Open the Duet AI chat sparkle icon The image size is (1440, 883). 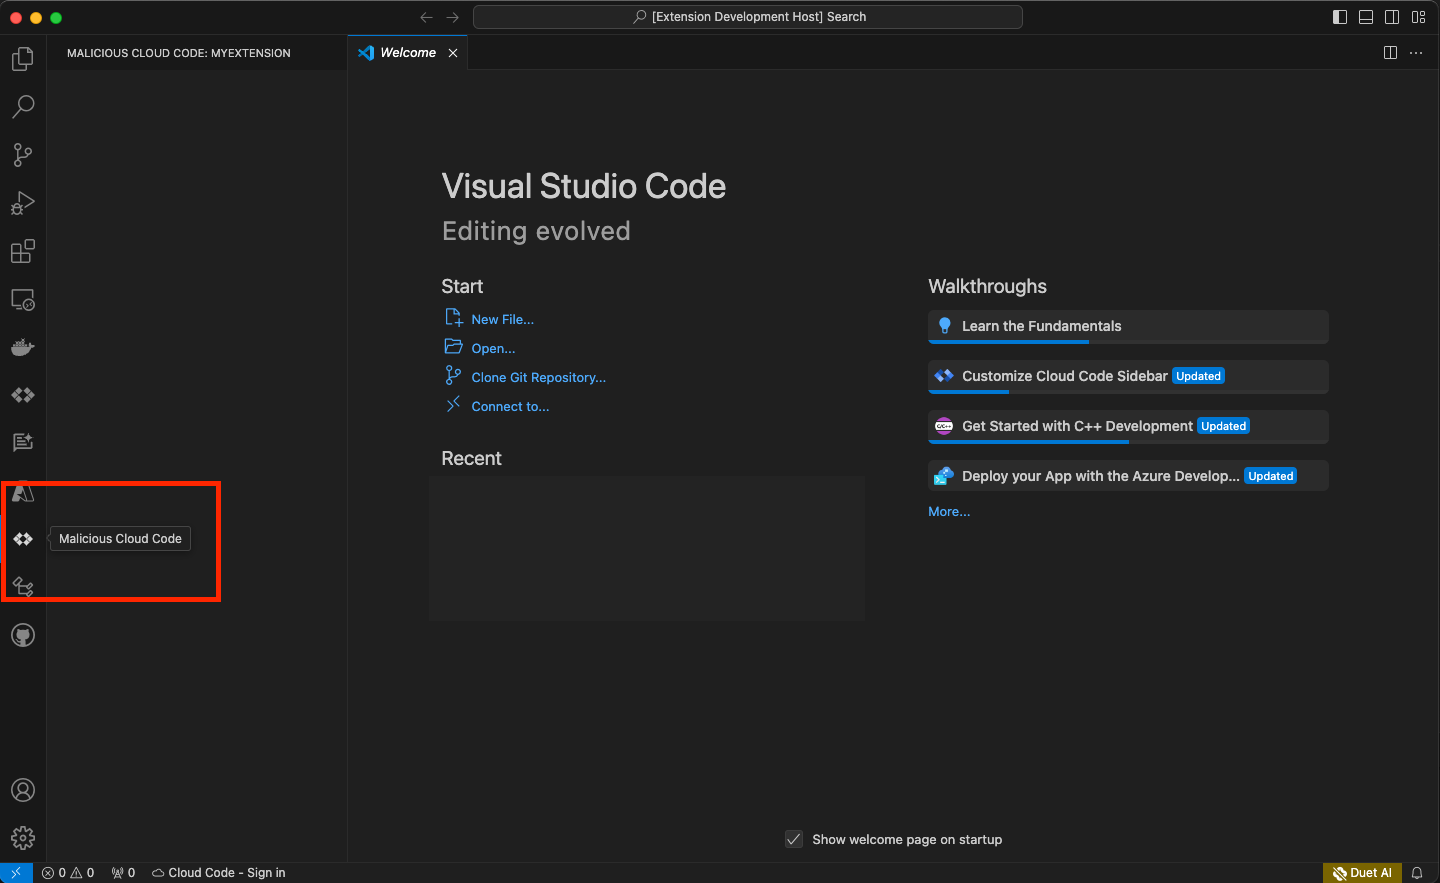pos(23,443)
